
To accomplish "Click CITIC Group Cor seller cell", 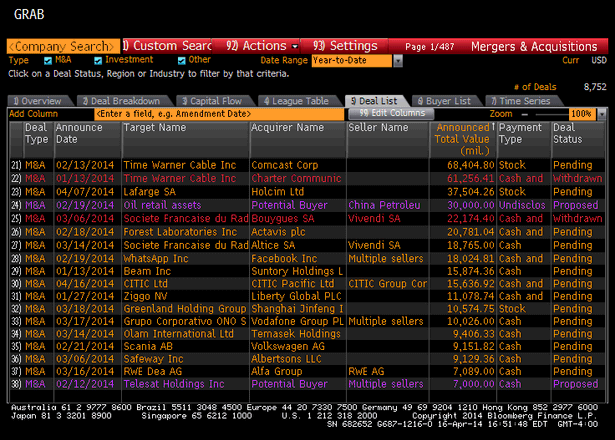I will tap(388, 284).
